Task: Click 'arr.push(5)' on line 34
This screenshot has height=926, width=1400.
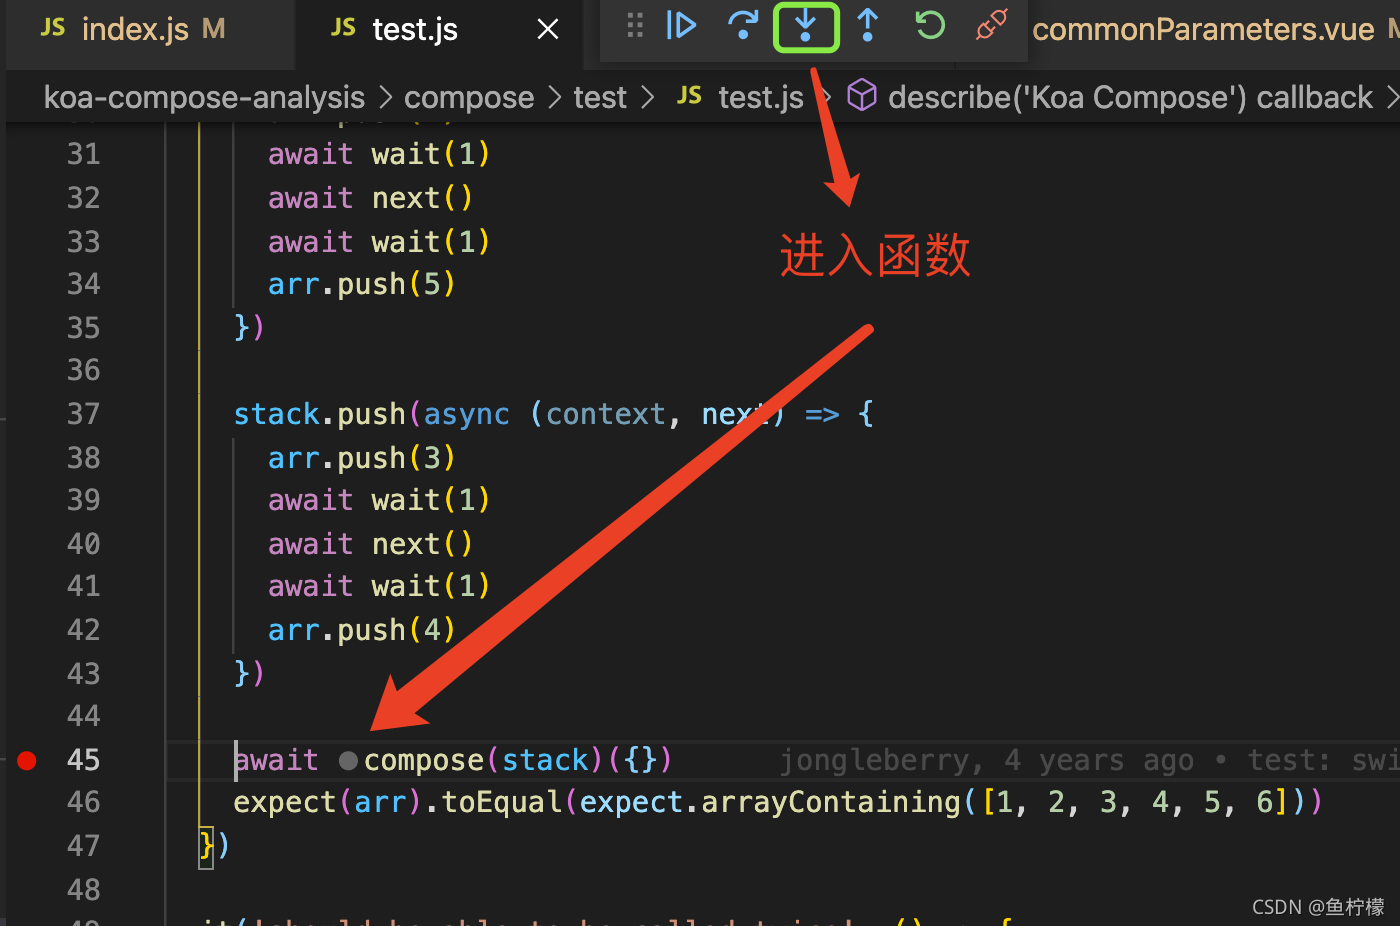Action: 362,284
